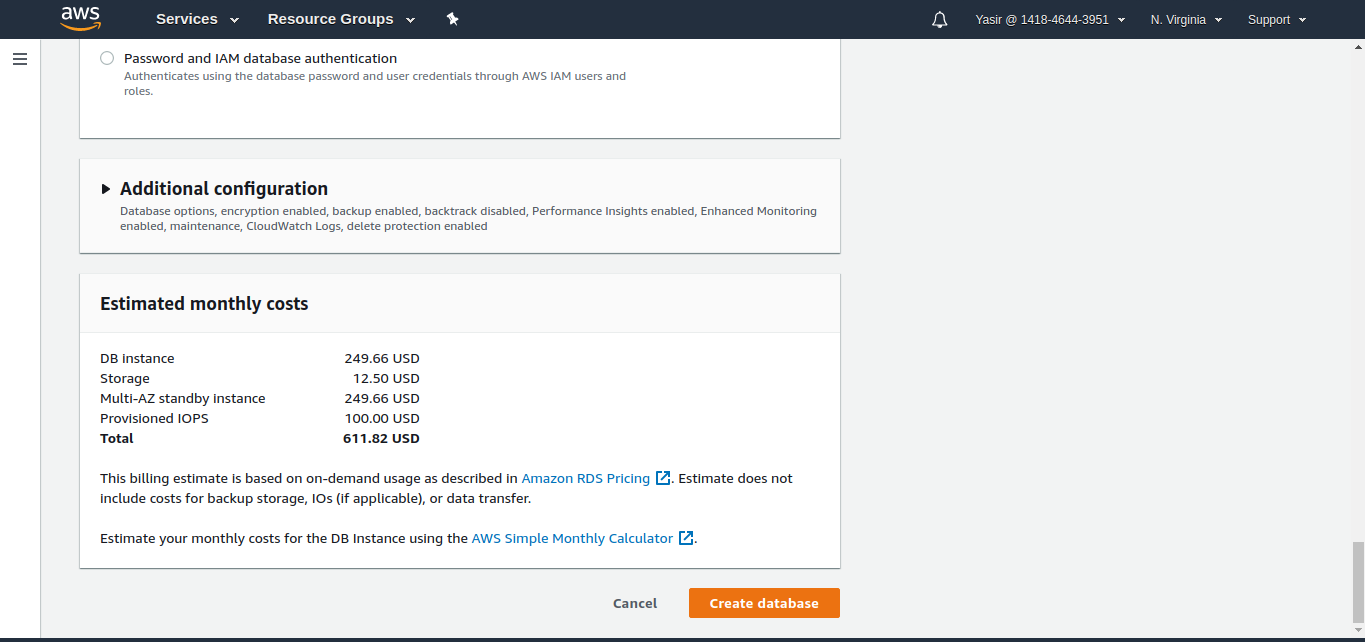Viewport: 1365px width, 642px height.
Task: Click the Additional configuration heading text
Action: [224, 189]
